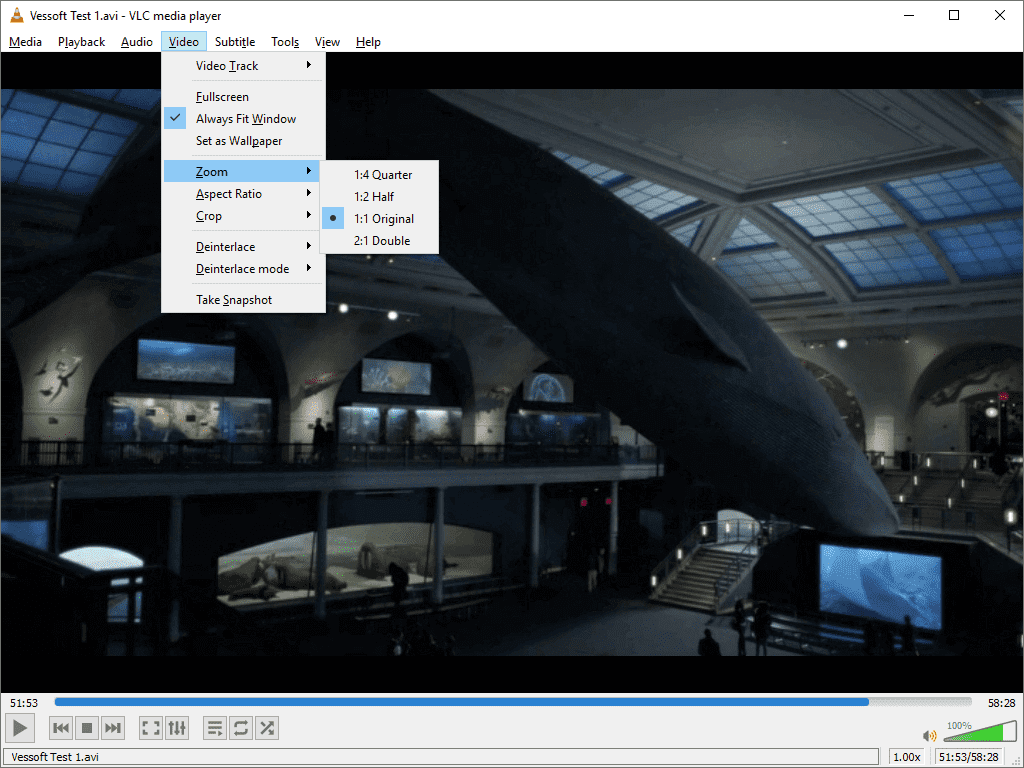Click the VLC cone icon in title bar
Screen dimensions: 1024x768
click(x=16, y=15)
